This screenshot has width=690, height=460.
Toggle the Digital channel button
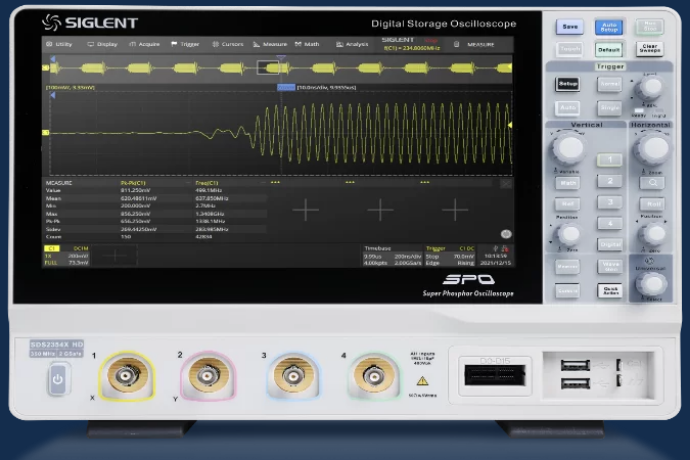coord(609,243)
